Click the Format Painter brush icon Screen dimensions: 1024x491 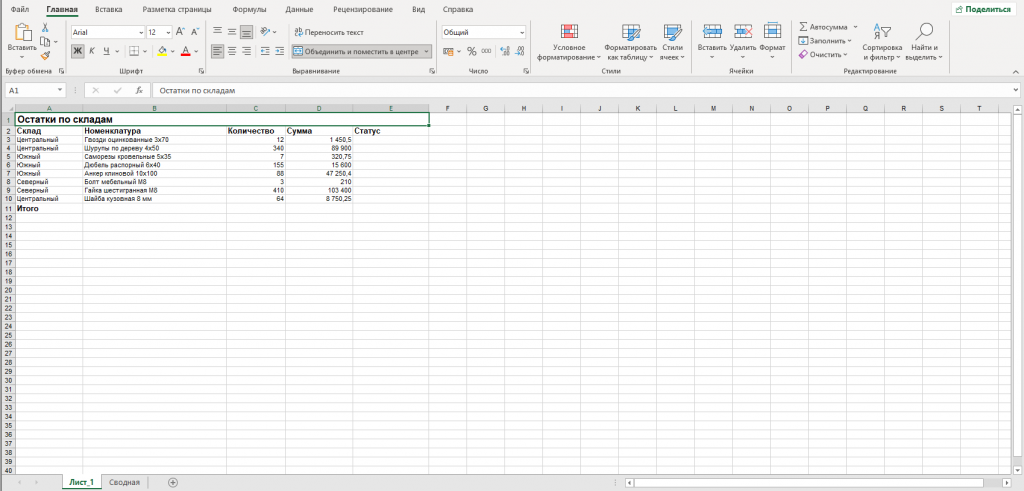pyautogui.click(x=45, y=56)
